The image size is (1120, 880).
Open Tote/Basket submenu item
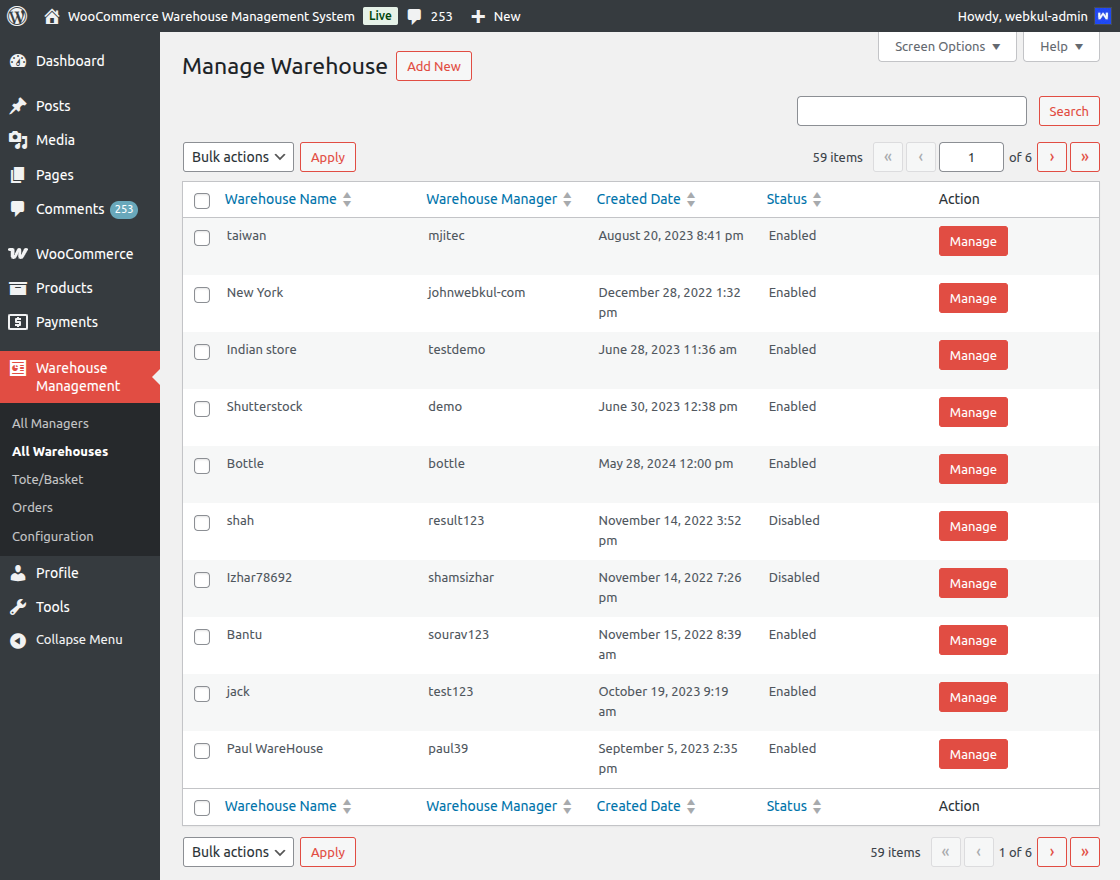48,479
